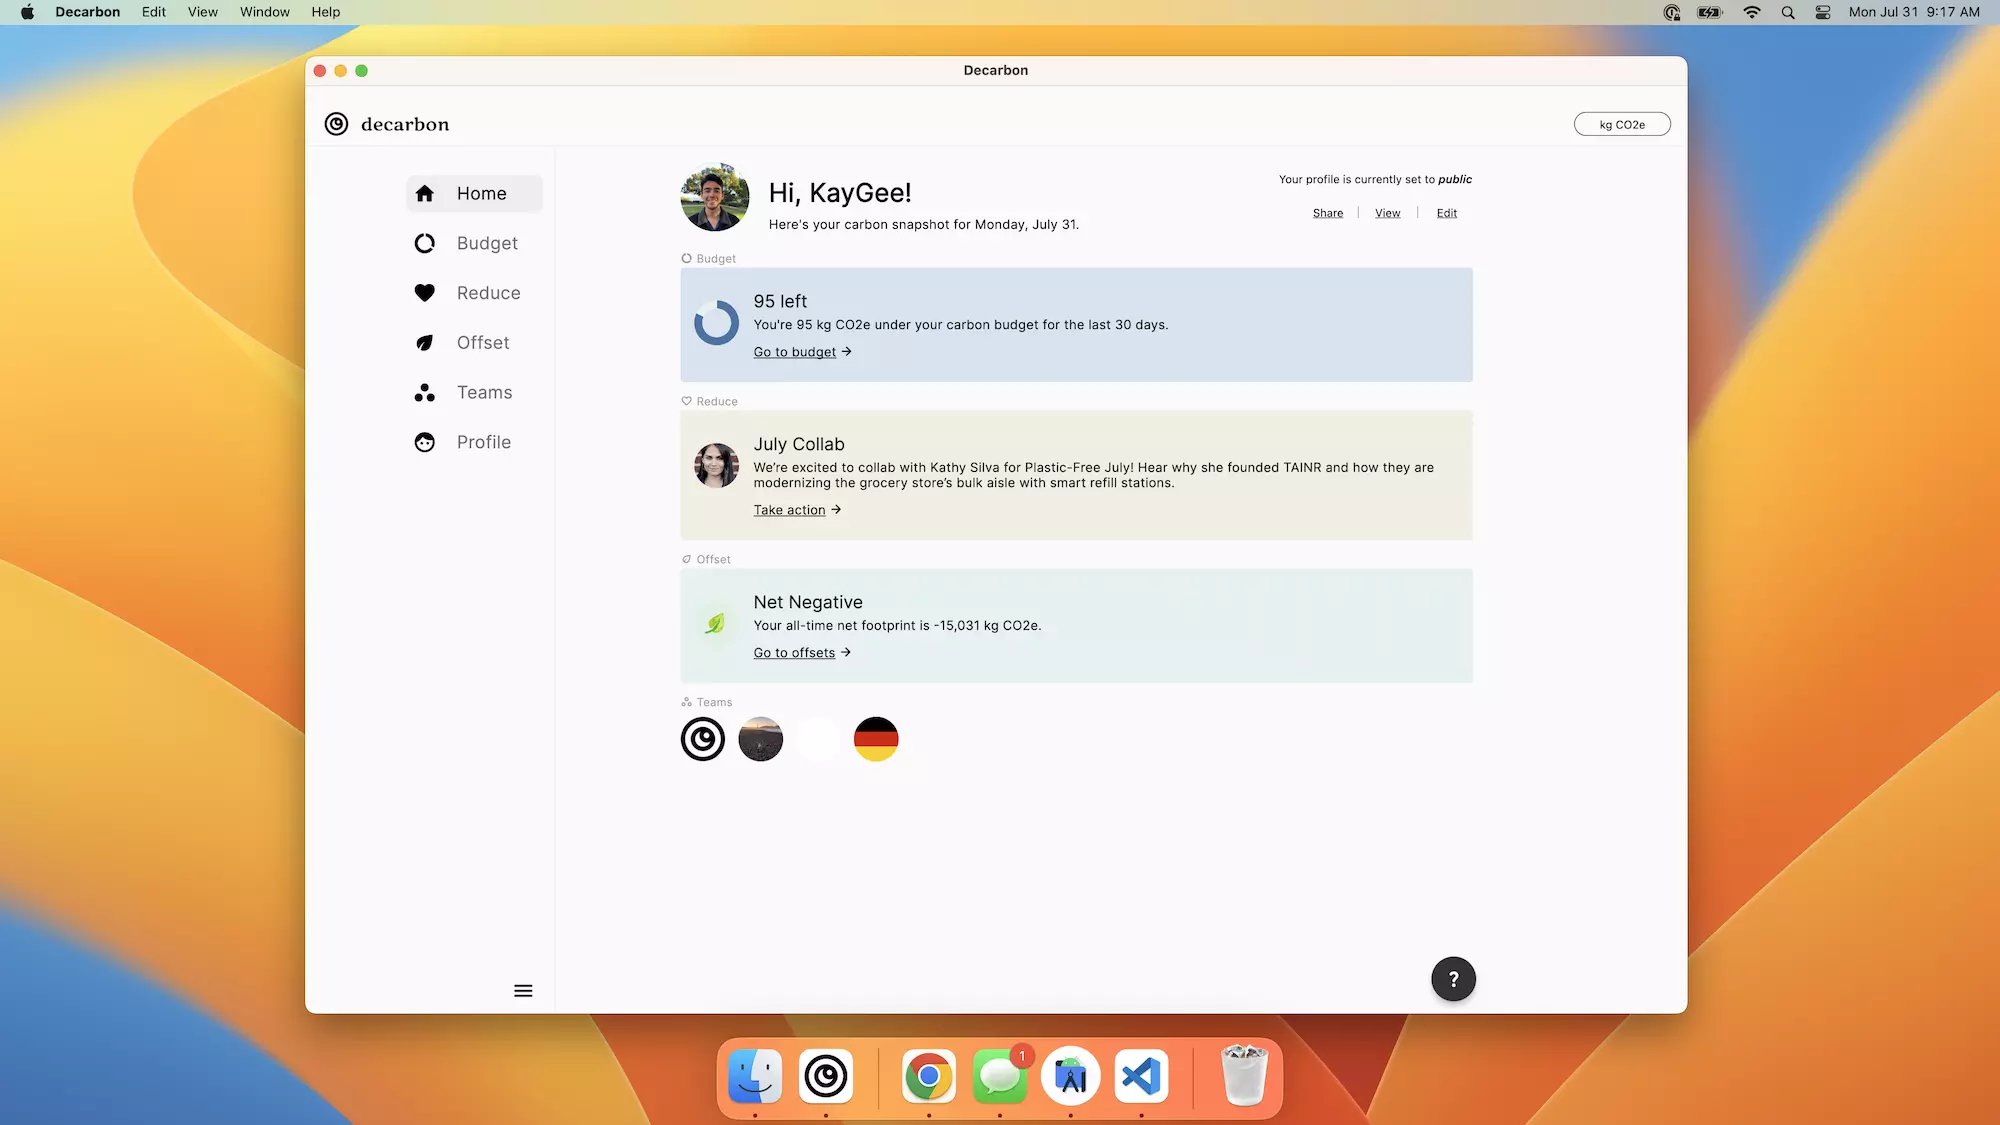Open the help question mark icon
Viewport: 2000px width, 1125px height.
tap(1453, 978)
